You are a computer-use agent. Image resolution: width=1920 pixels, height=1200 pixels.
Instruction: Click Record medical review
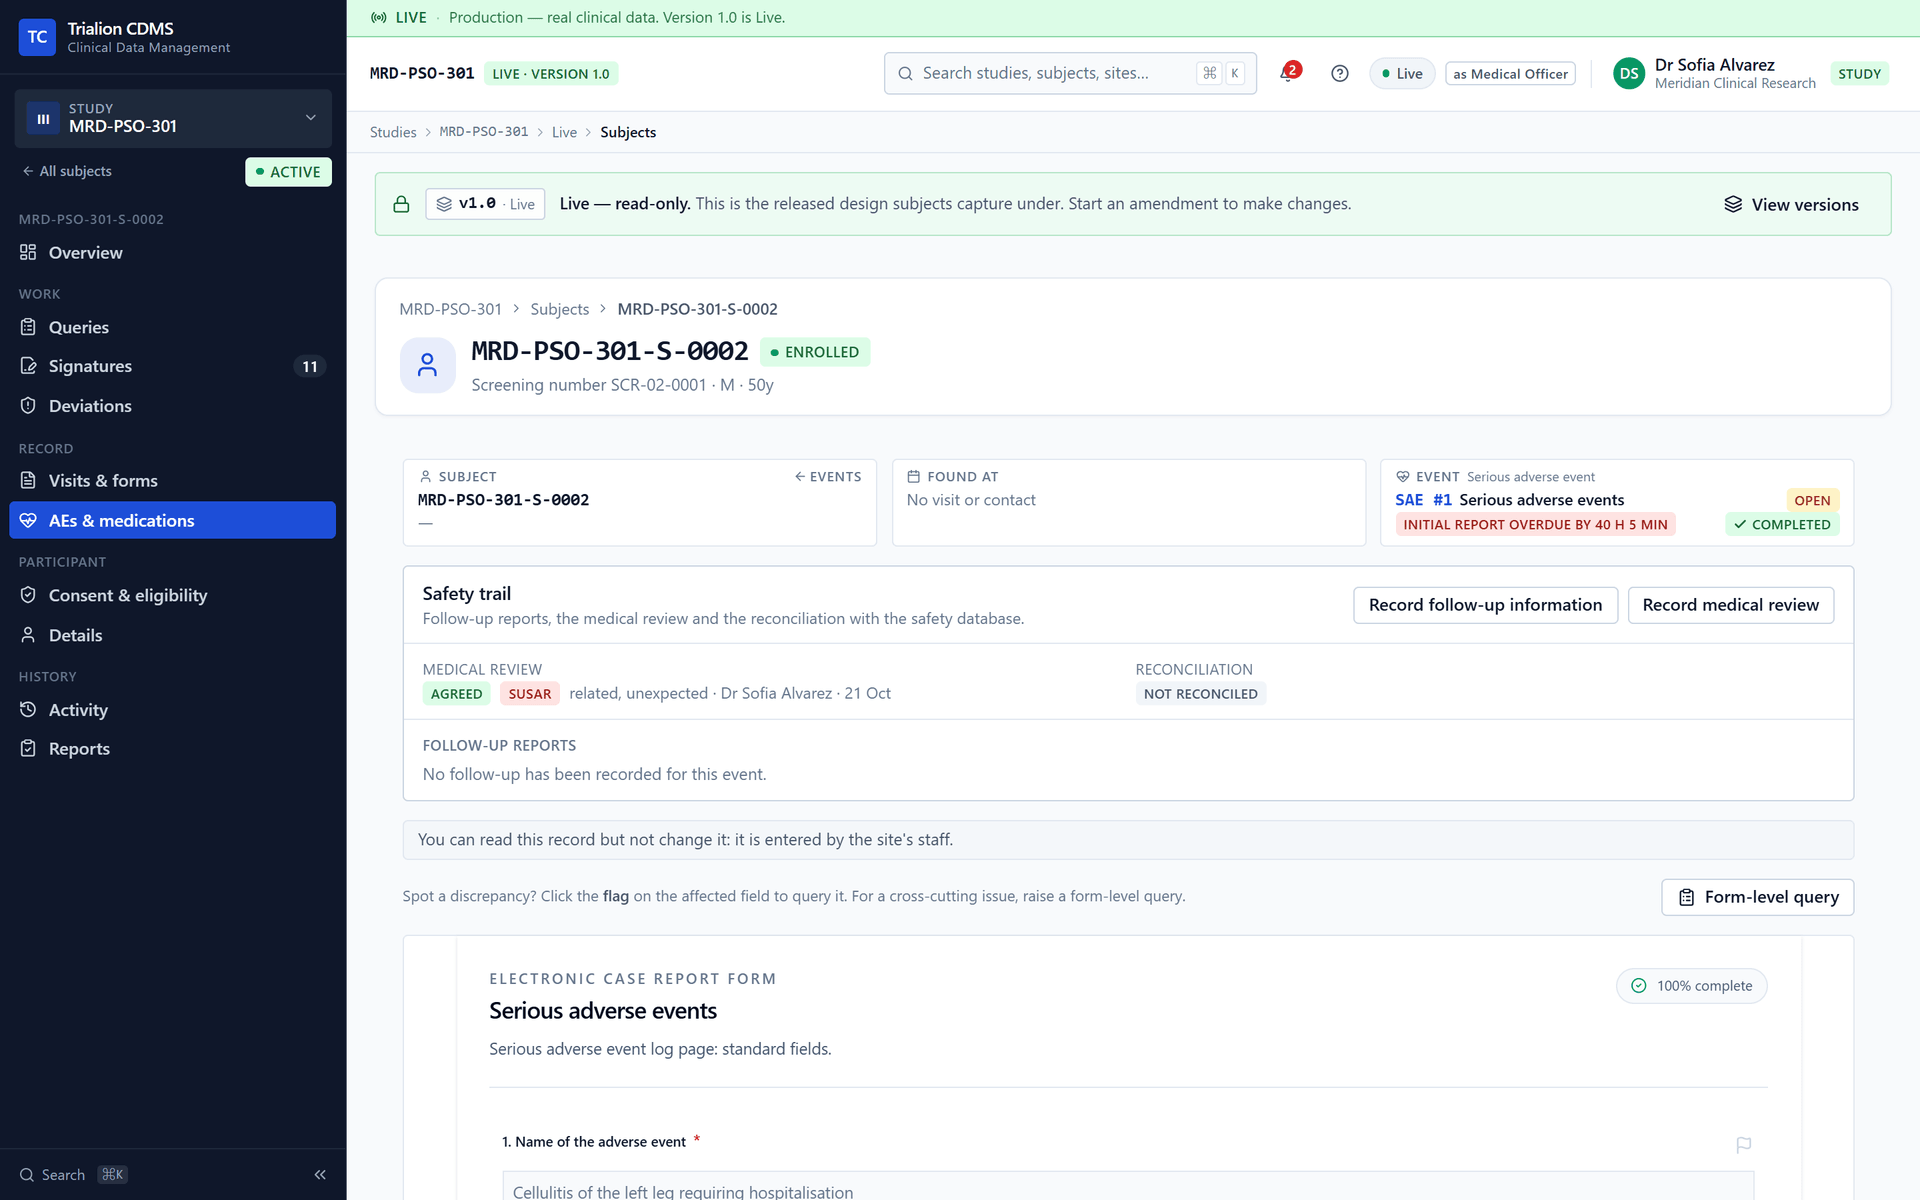point(1730,605)
